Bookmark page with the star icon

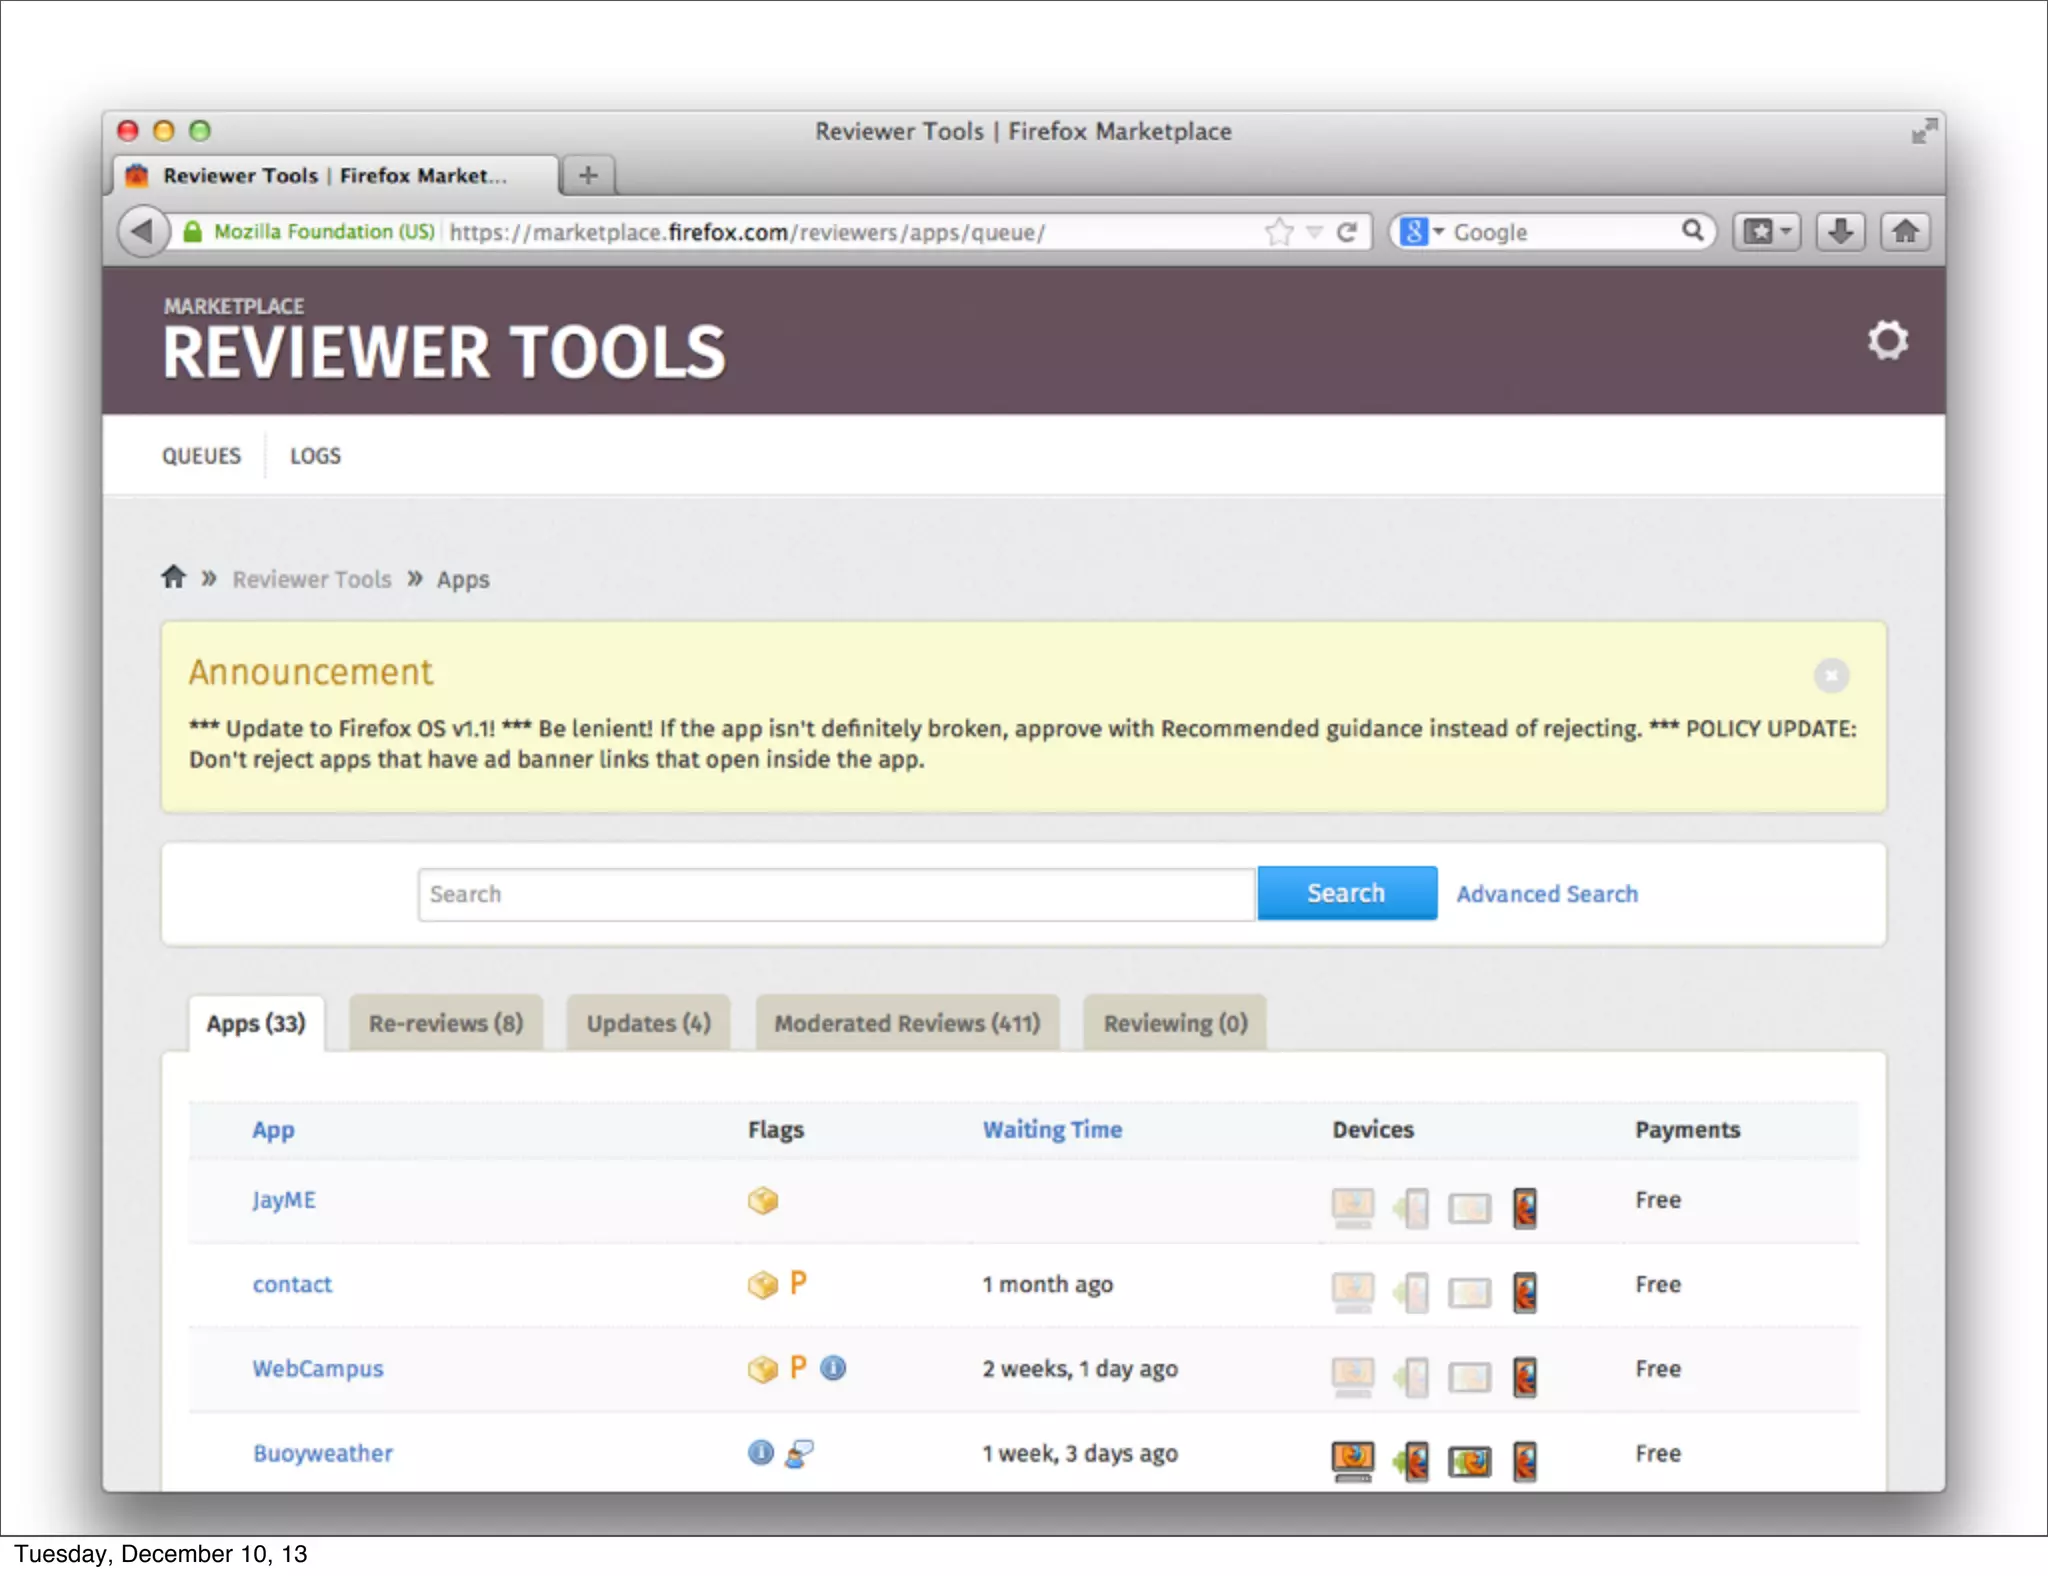(1278, 232)
